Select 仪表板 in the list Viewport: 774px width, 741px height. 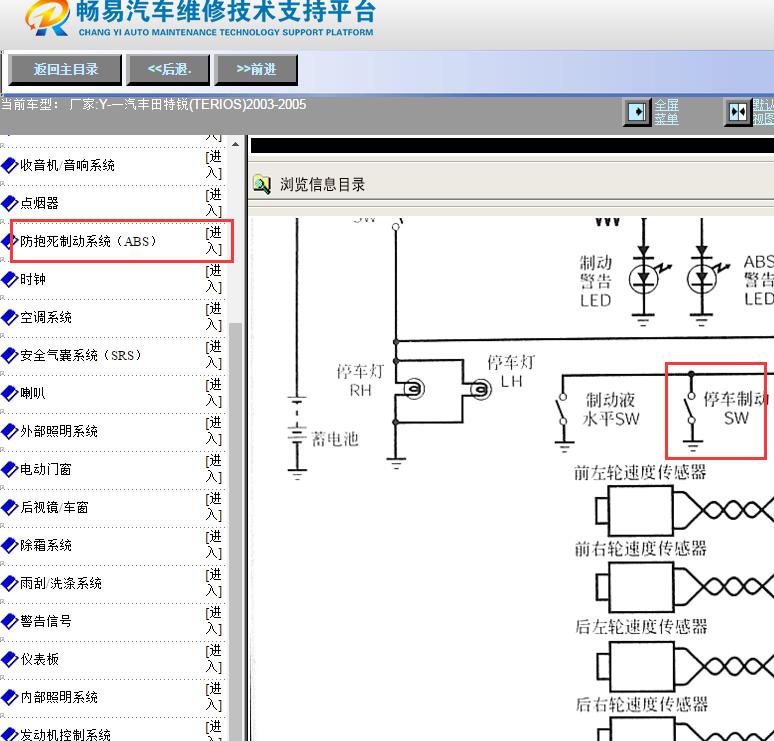point(39,660)
